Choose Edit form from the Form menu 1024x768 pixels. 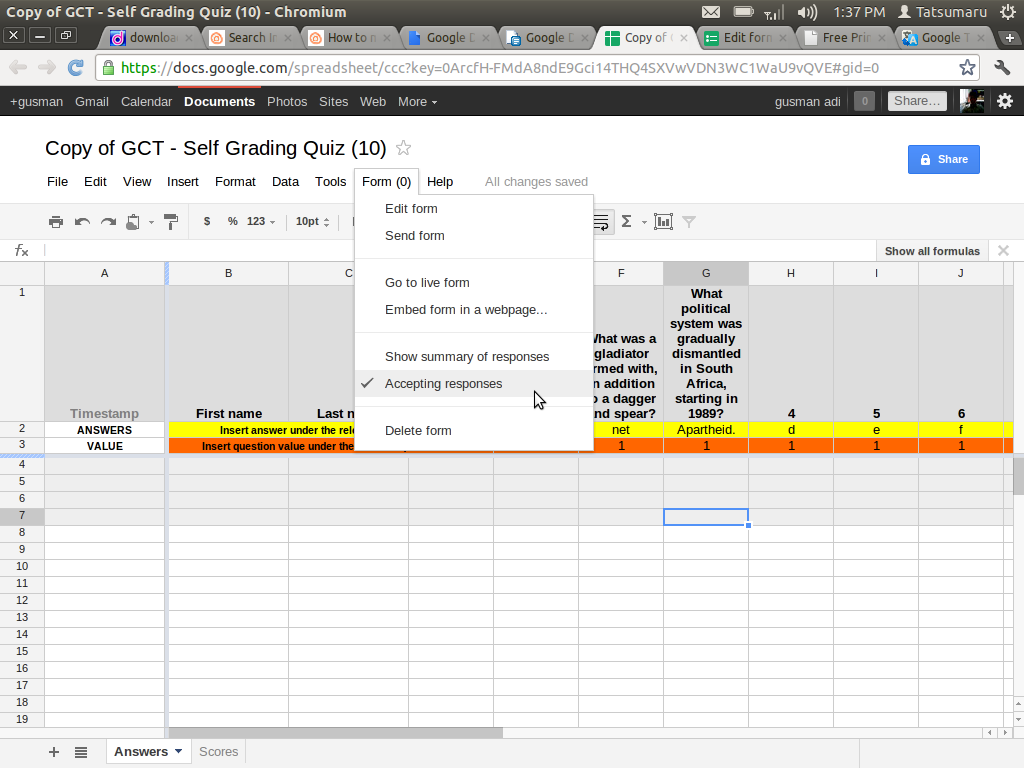pyautogui.click(x=411, y=209)
